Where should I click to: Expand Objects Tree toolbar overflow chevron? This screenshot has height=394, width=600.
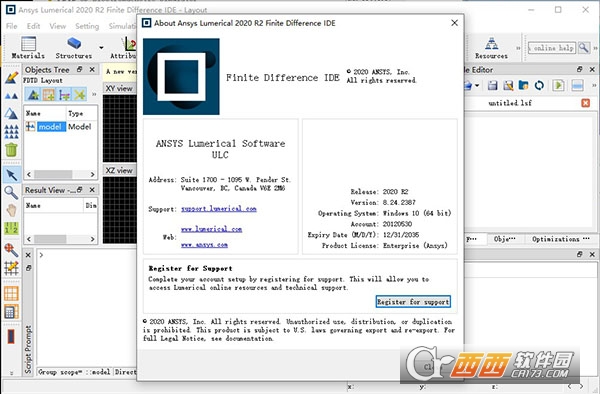pos(94,94)
